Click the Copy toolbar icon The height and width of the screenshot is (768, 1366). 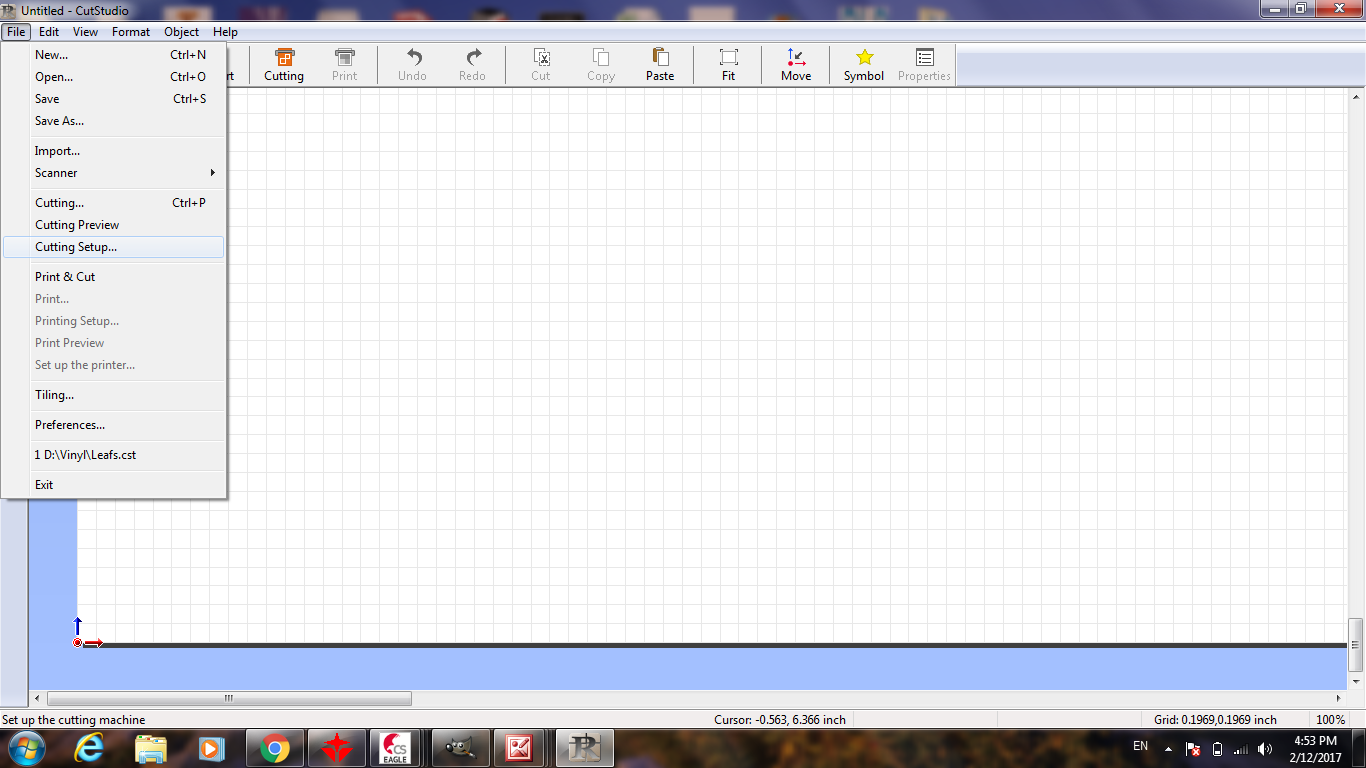pyautogui.click(x=601, y=65)
